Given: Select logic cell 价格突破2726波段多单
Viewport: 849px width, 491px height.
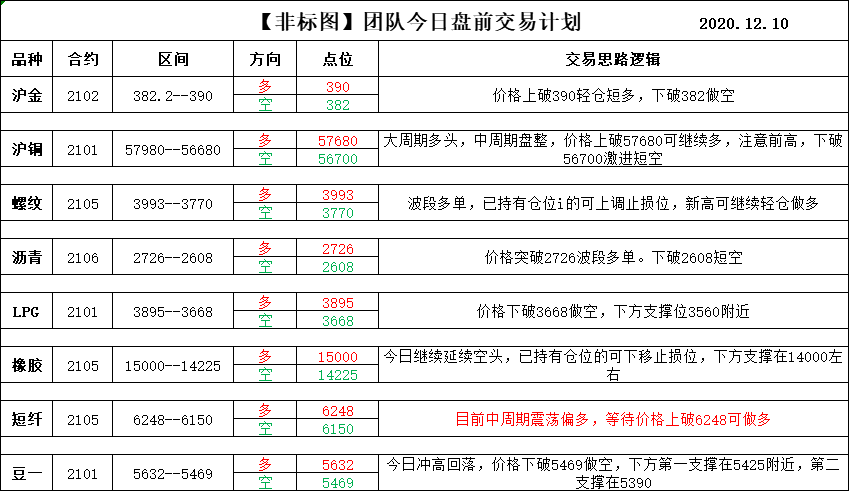Looking at the screenshot, I should [613, 257].
